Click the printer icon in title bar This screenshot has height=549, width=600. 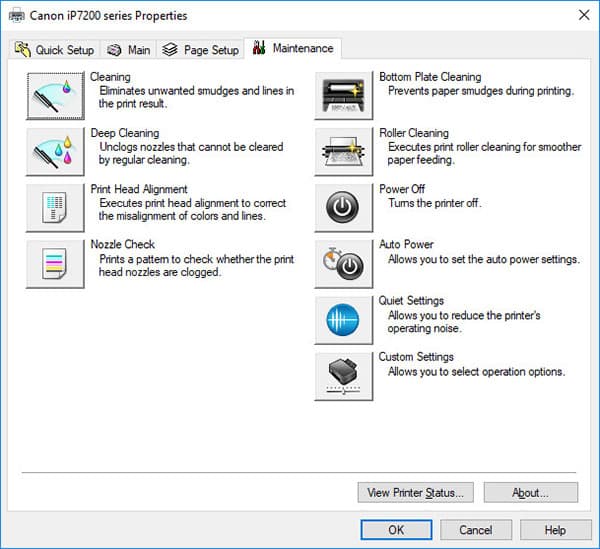(16, 16)
